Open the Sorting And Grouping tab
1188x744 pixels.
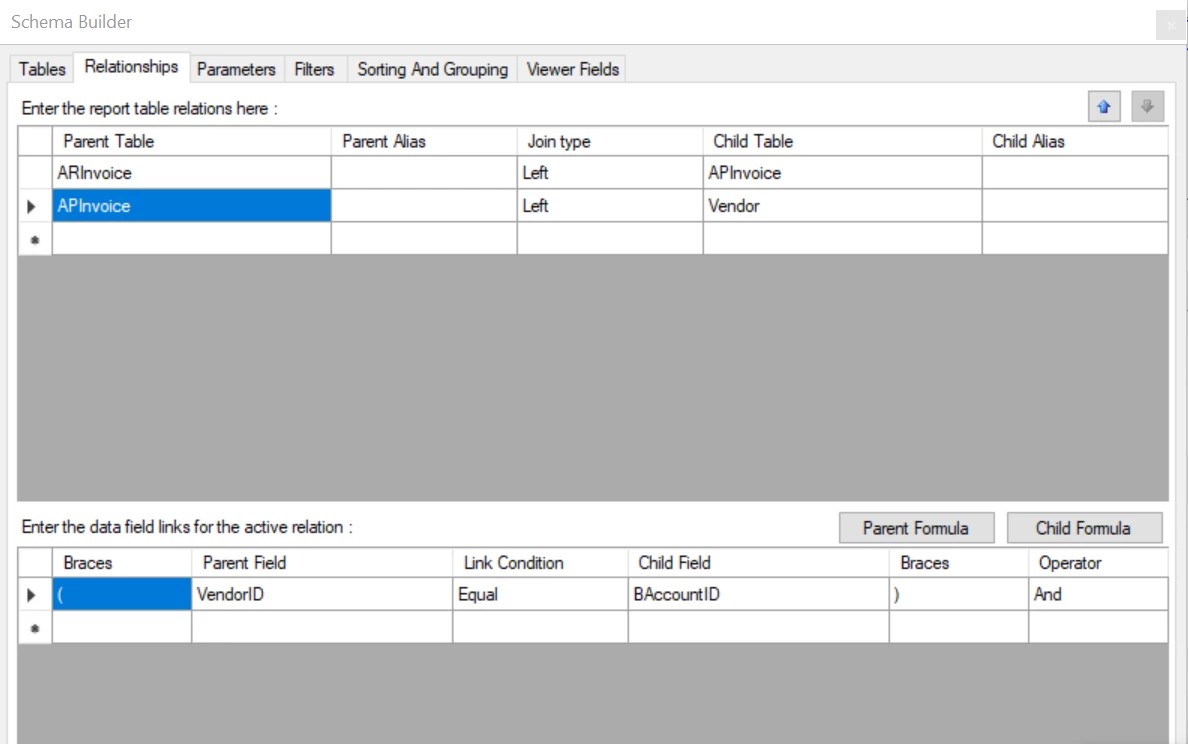[x=432, y=69]
